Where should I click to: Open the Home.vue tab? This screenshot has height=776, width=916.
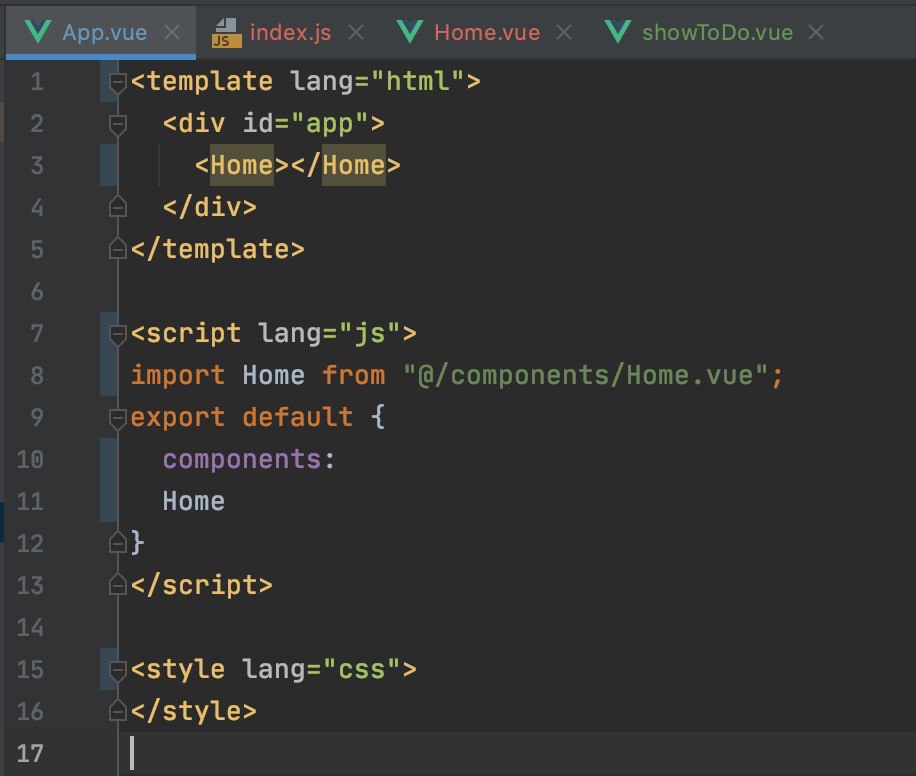[487, 32]
